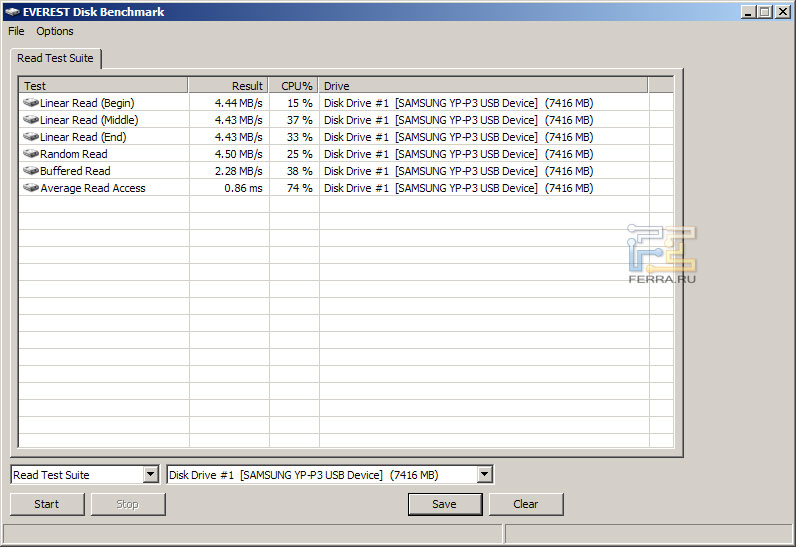Sort by the CPU% column header
Image resolution: width=796 pixels, height=547 pixels.
point(294,86)
